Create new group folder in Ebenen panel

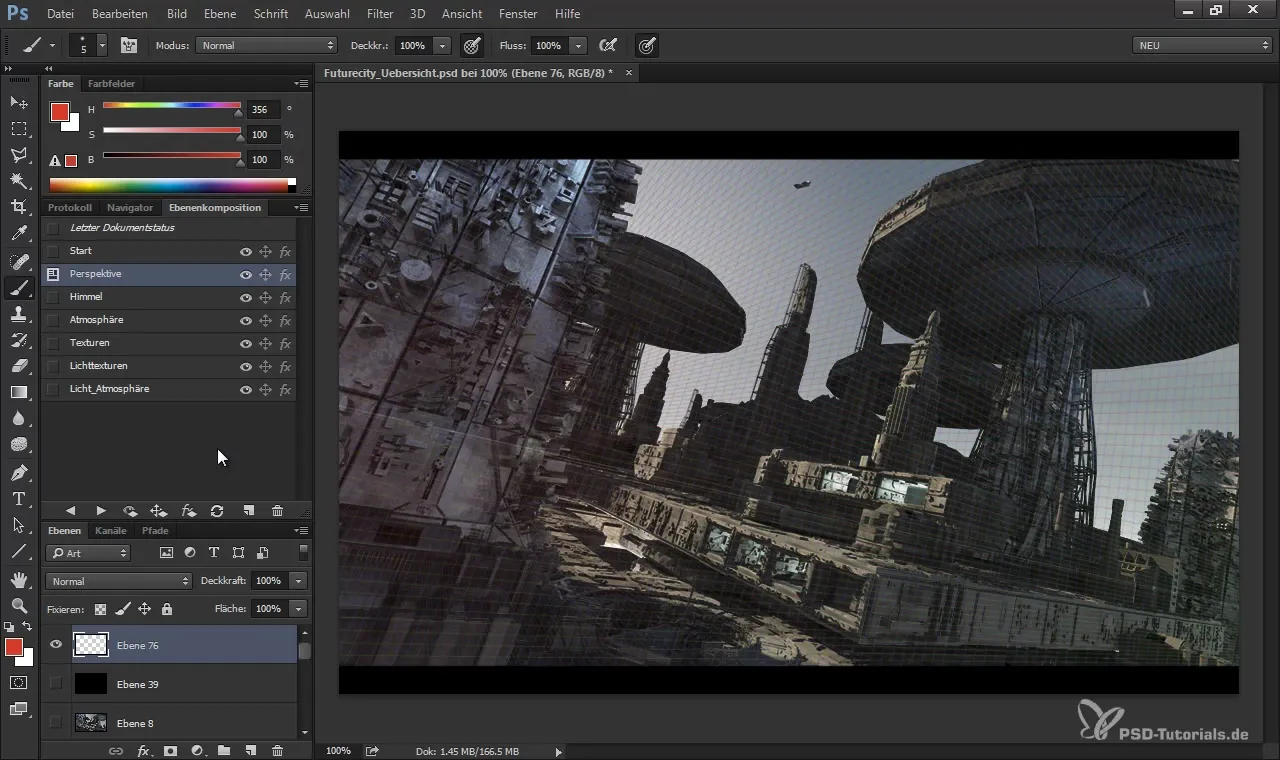coord(224,750)
